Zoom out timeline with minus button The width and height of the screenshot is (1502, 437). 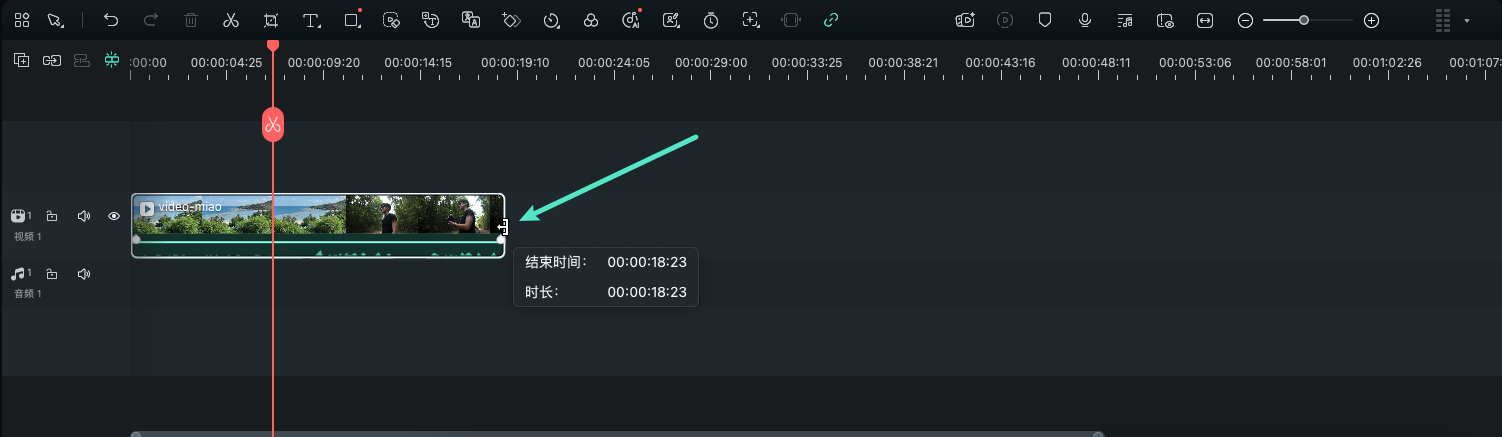point(1245,20)
